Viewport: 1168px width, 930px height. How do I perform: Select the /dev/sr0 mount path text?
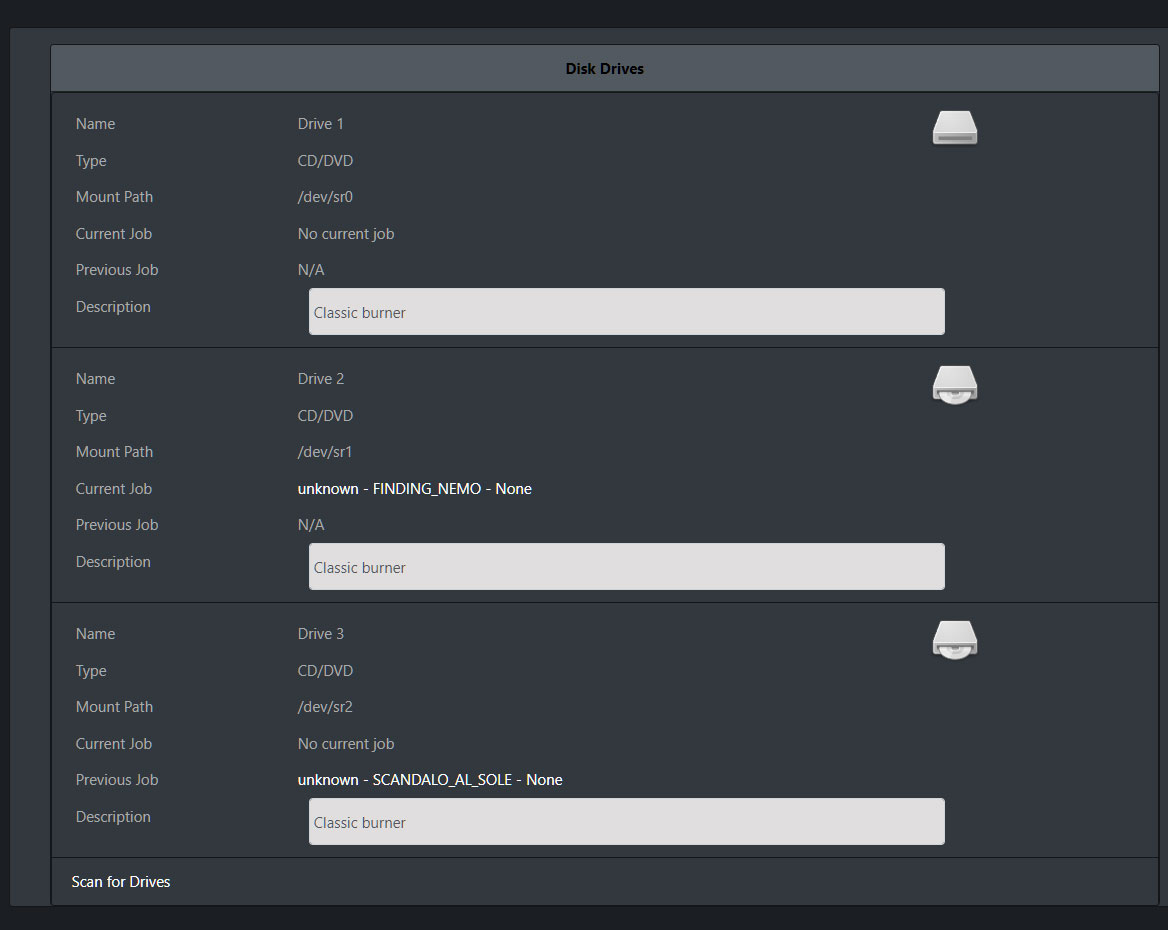point(325,197)
